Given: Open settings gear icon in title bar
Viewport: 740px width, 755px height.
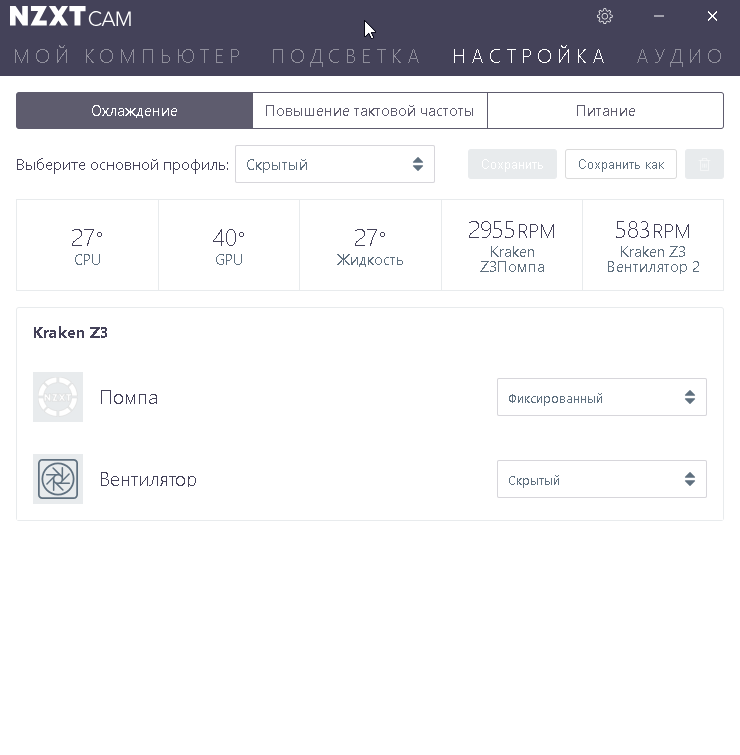Looking at the screenshot, I should coord(605,16).
